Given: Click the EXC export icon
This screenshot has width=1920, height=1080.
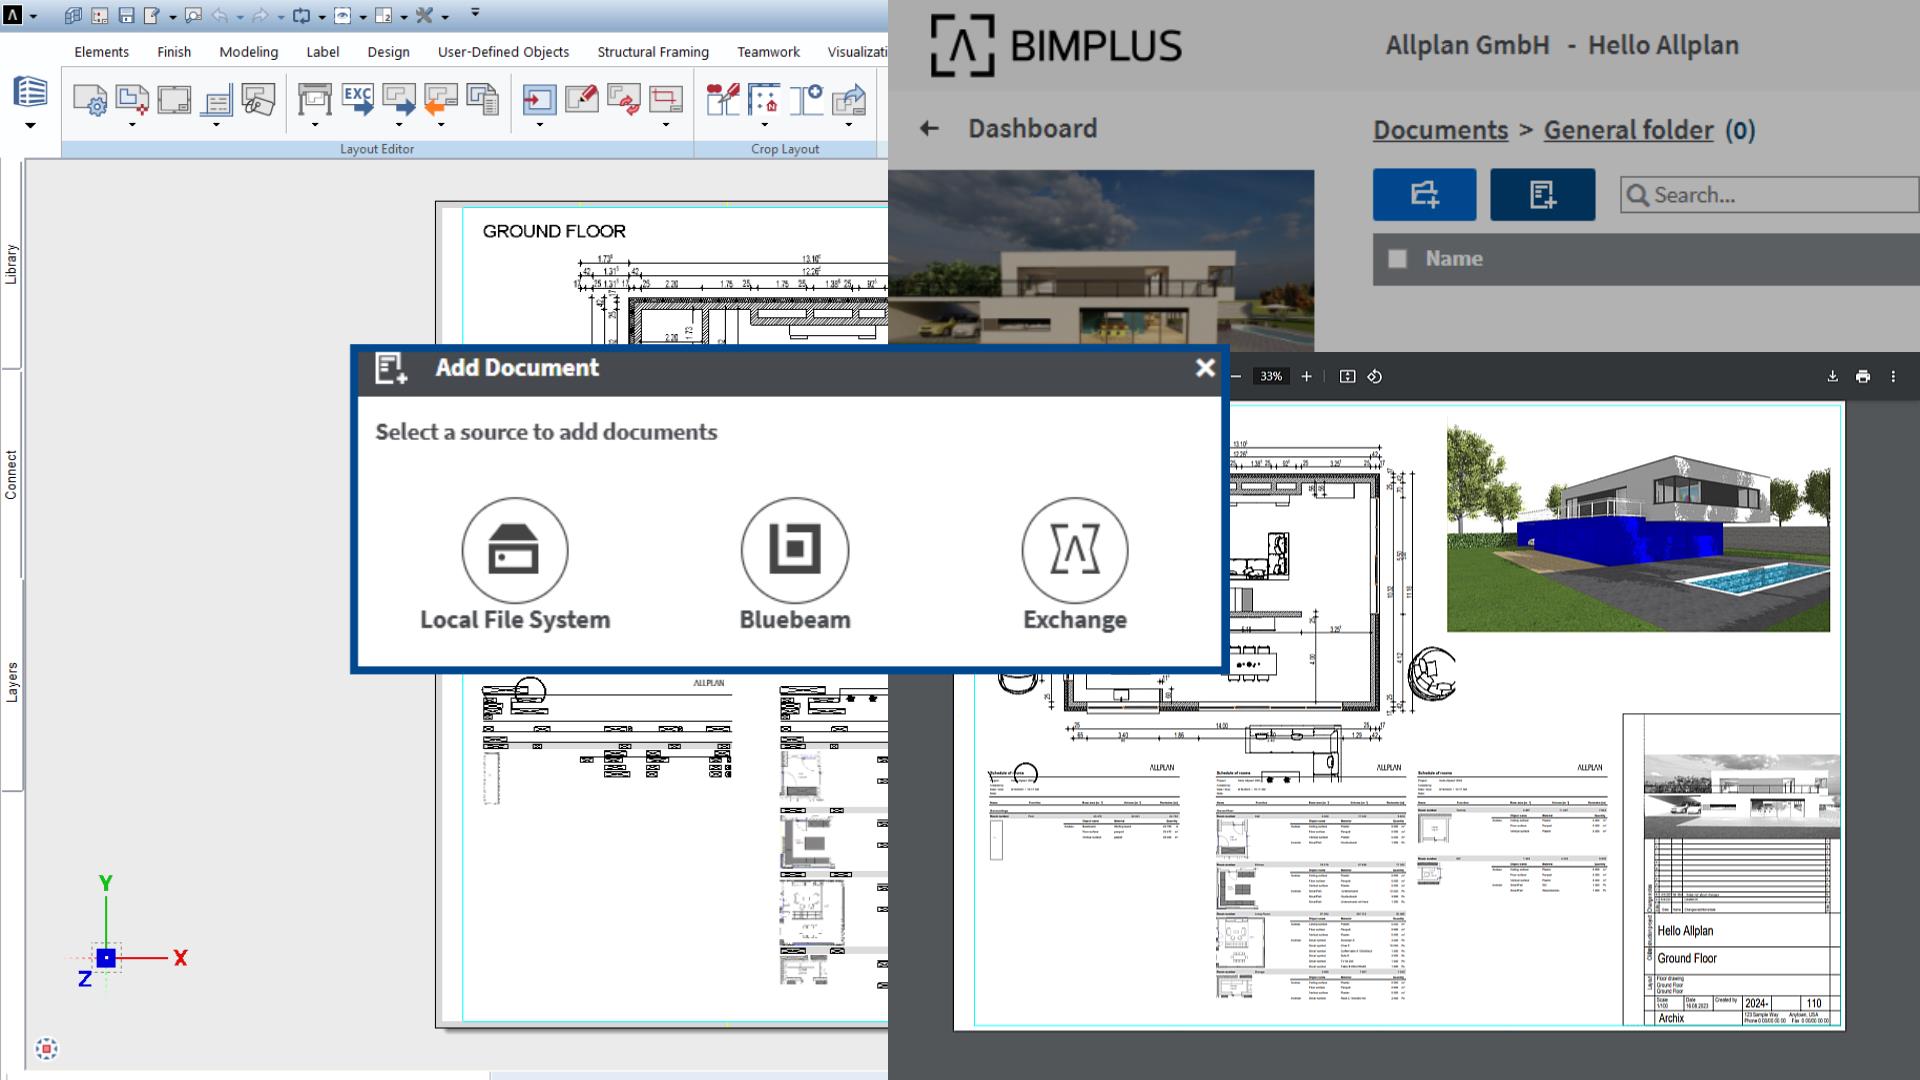Looking at the screenshot, I should [x=357, y=100].
